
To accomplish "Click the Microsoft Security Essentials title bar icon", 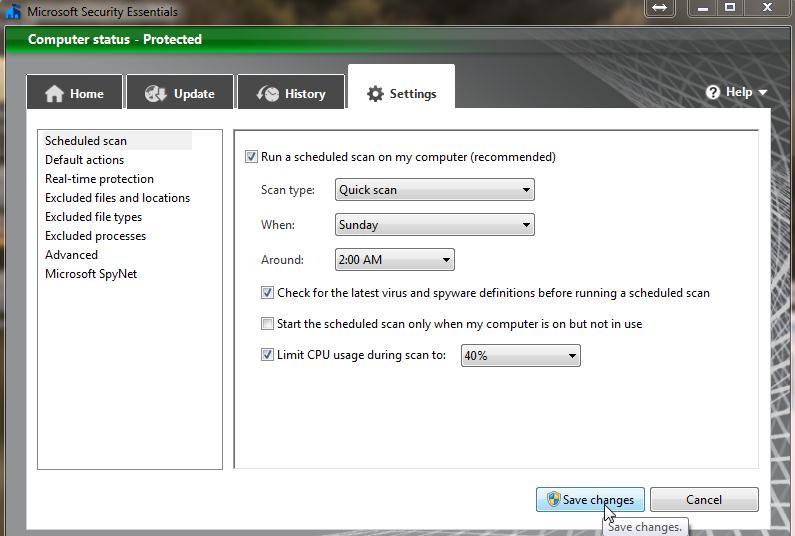I will click(x=13, y=11).
